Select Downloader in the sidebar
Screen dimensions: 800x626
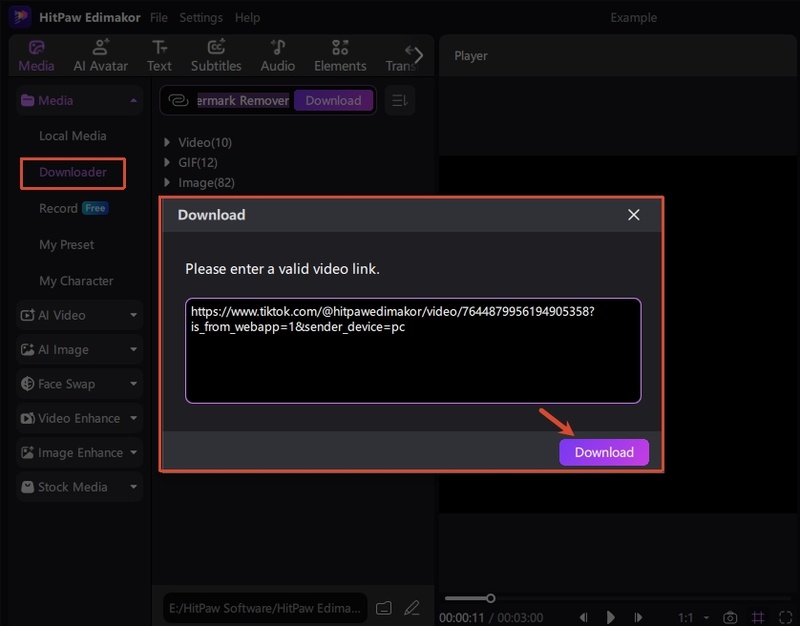72,173
